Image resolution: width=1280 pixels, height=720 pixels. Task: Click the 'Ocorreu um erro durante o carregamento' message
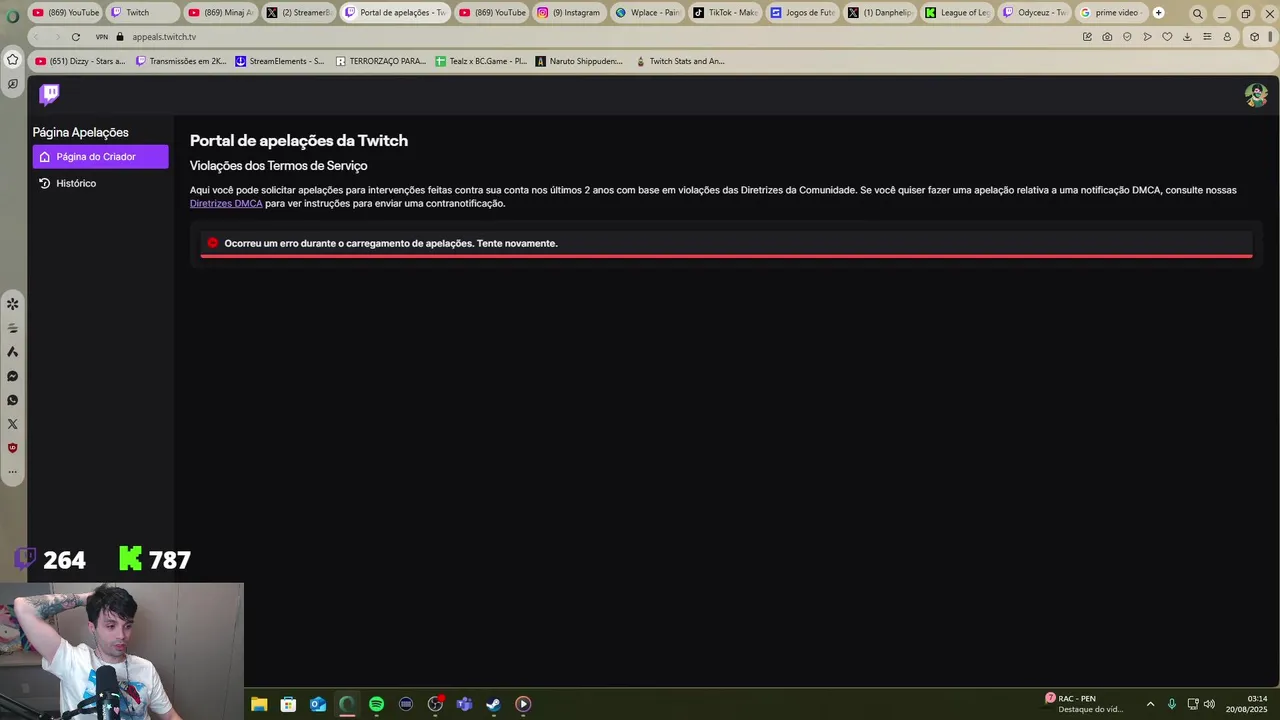(x=391, y=244)
